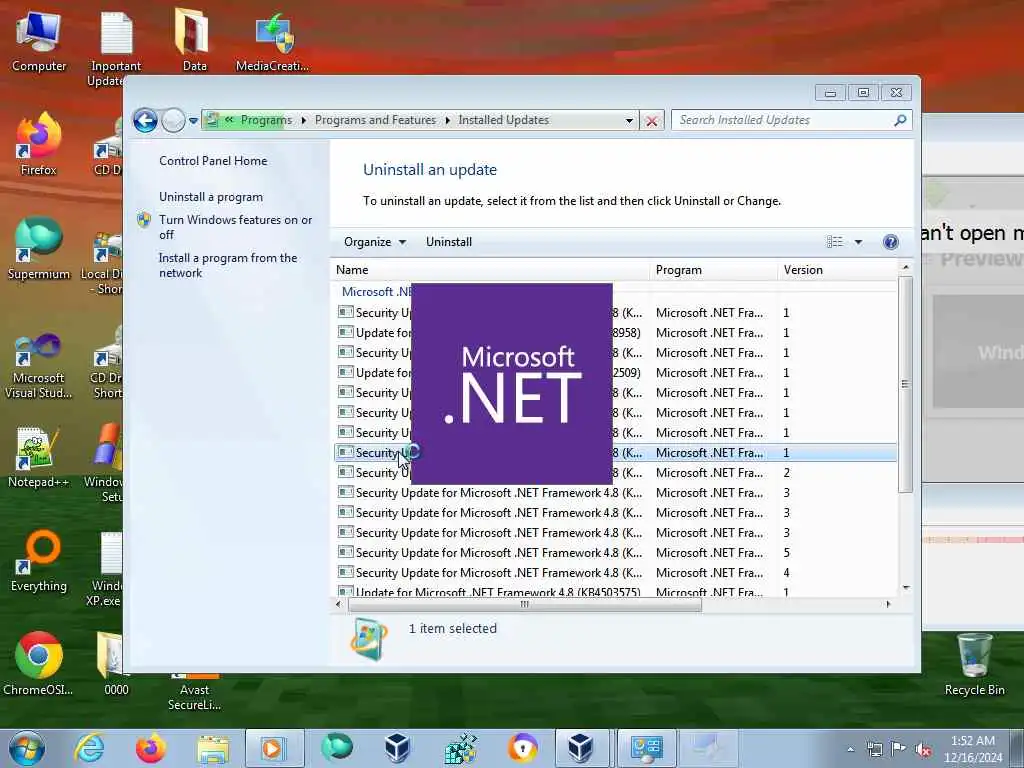
Task: Click the list's scroll up arrow
Action: (x=905, y=268)
